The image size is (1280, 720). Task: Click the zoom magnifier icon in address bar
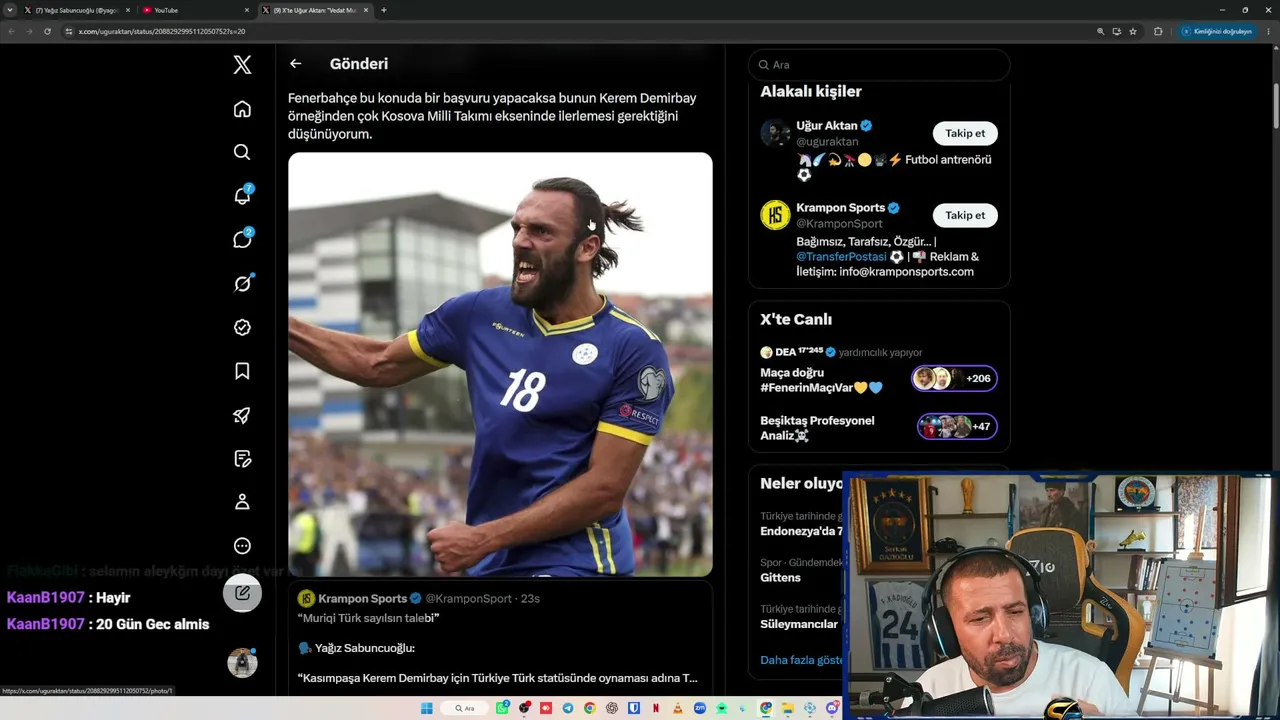[x=1101, y=31]
